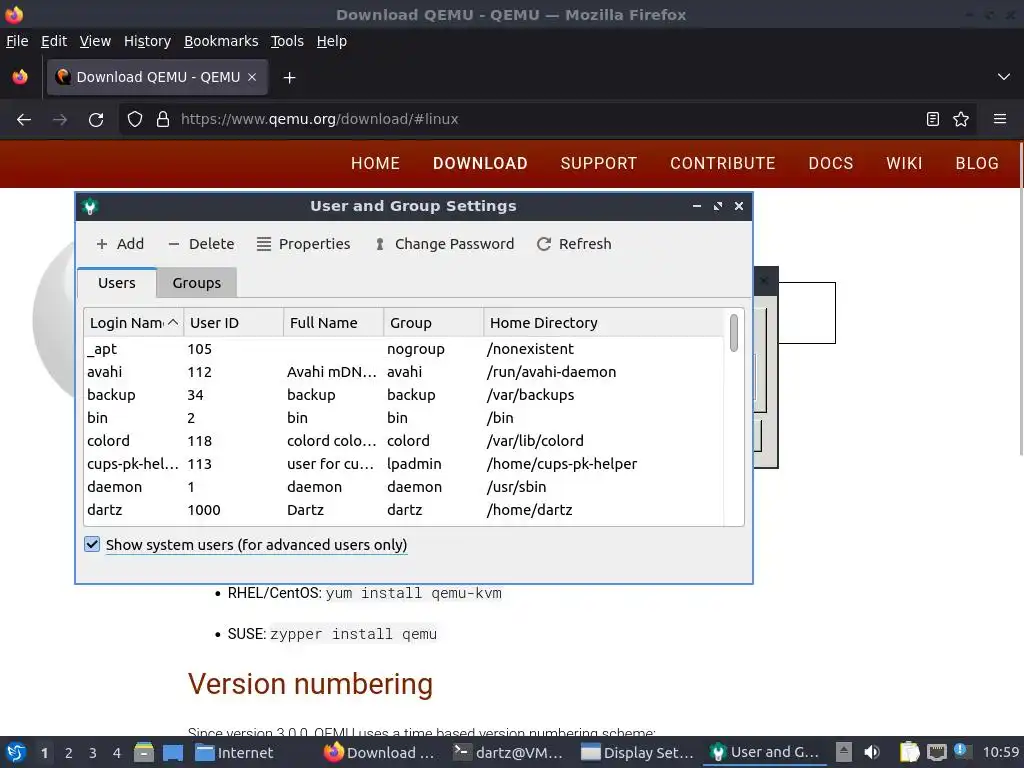Select the dartz user row
Image resolution: width=1024 pixels, height=768 pixels.
(404, 509)
